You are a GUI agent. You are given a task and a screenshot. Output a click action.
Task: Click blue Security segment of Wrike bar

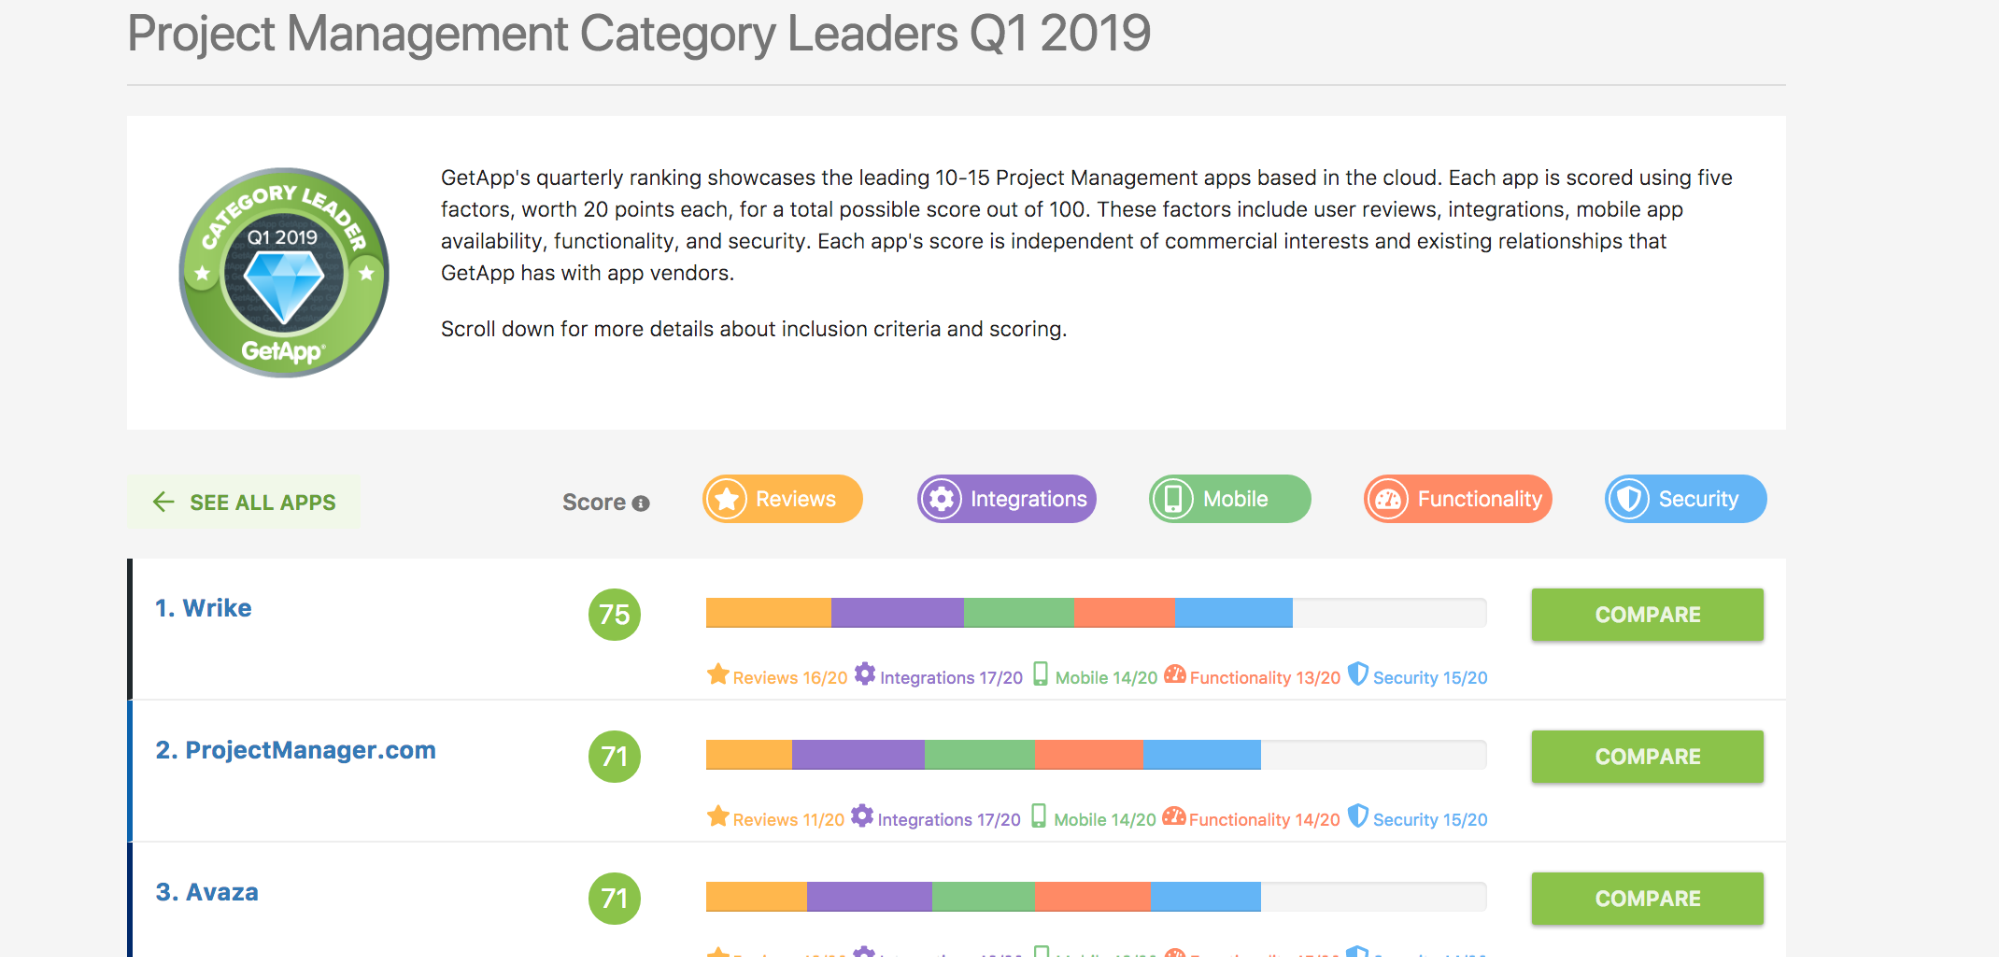[x=1234, y=613]
